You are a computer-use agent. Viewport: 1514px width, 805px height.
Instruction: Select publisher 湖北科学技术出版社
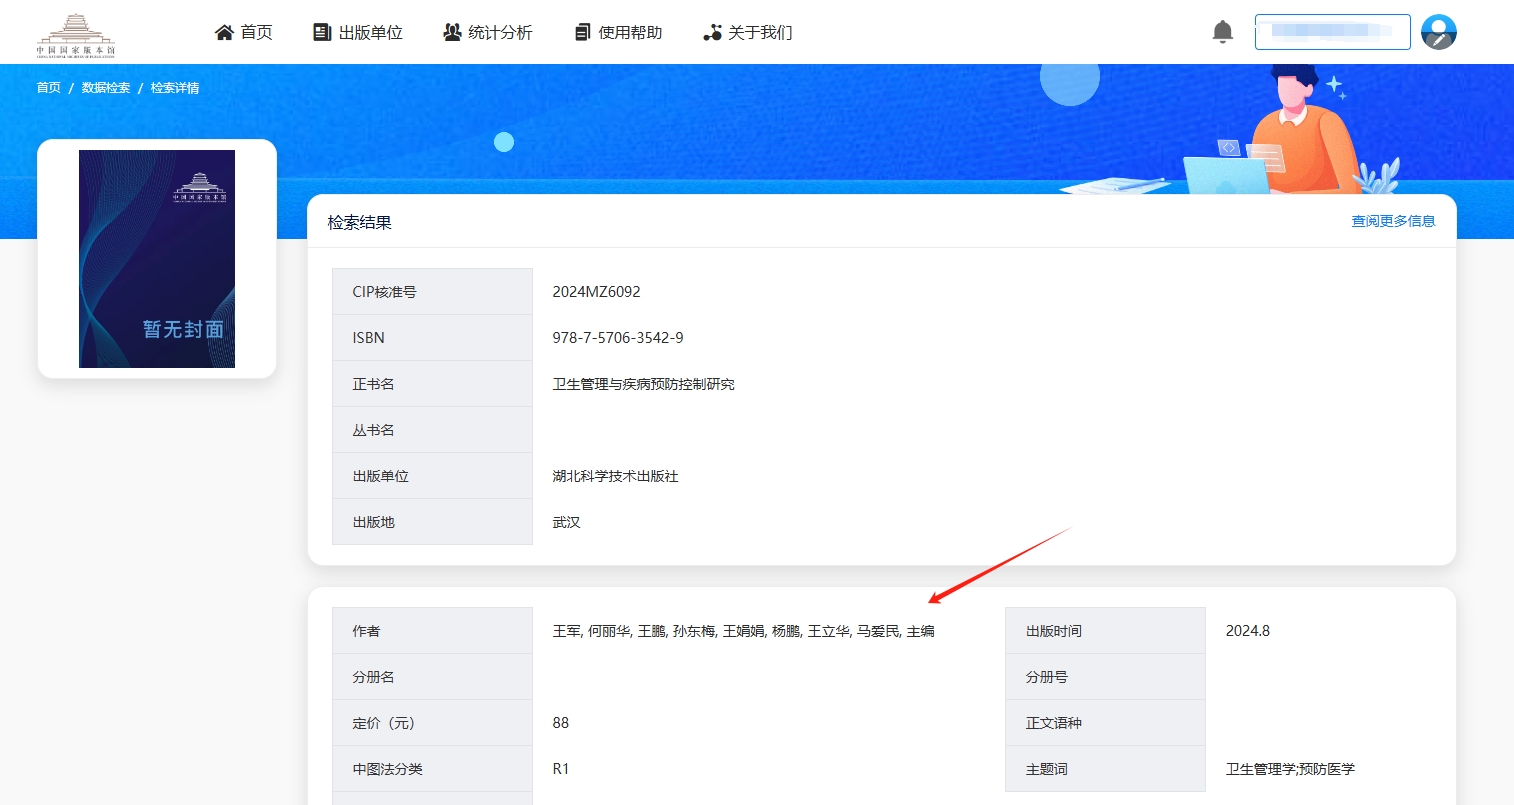click(x=616, y=476)
